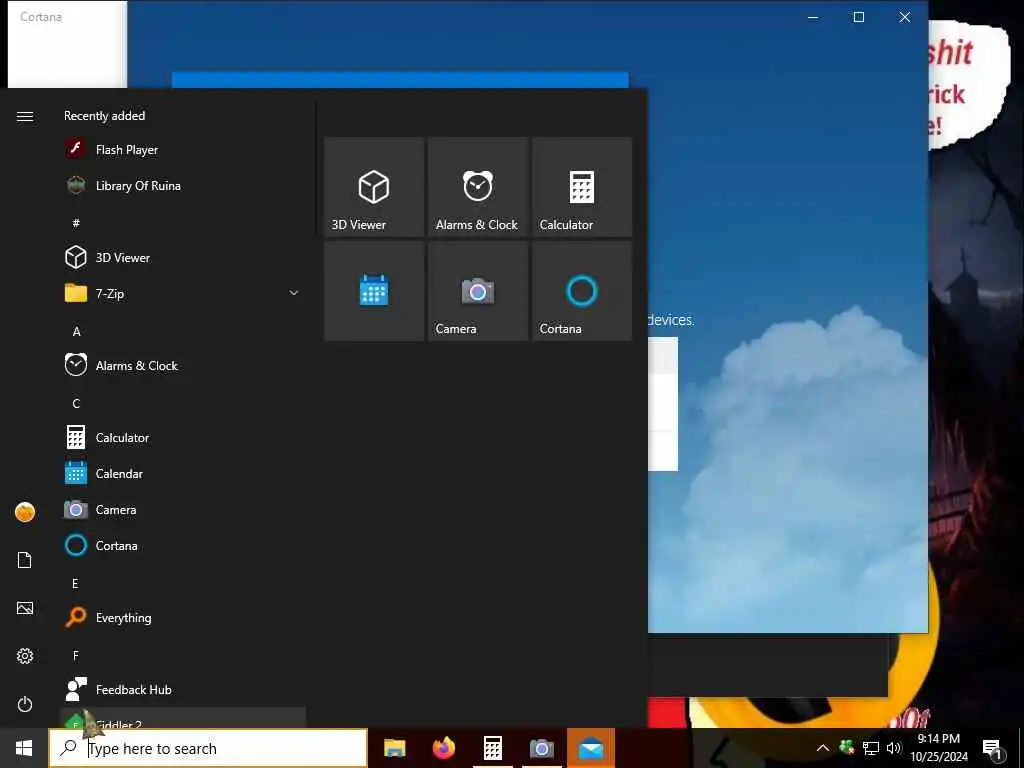
Task: Click the 3D Viewer tile
Action: point(374,187)
